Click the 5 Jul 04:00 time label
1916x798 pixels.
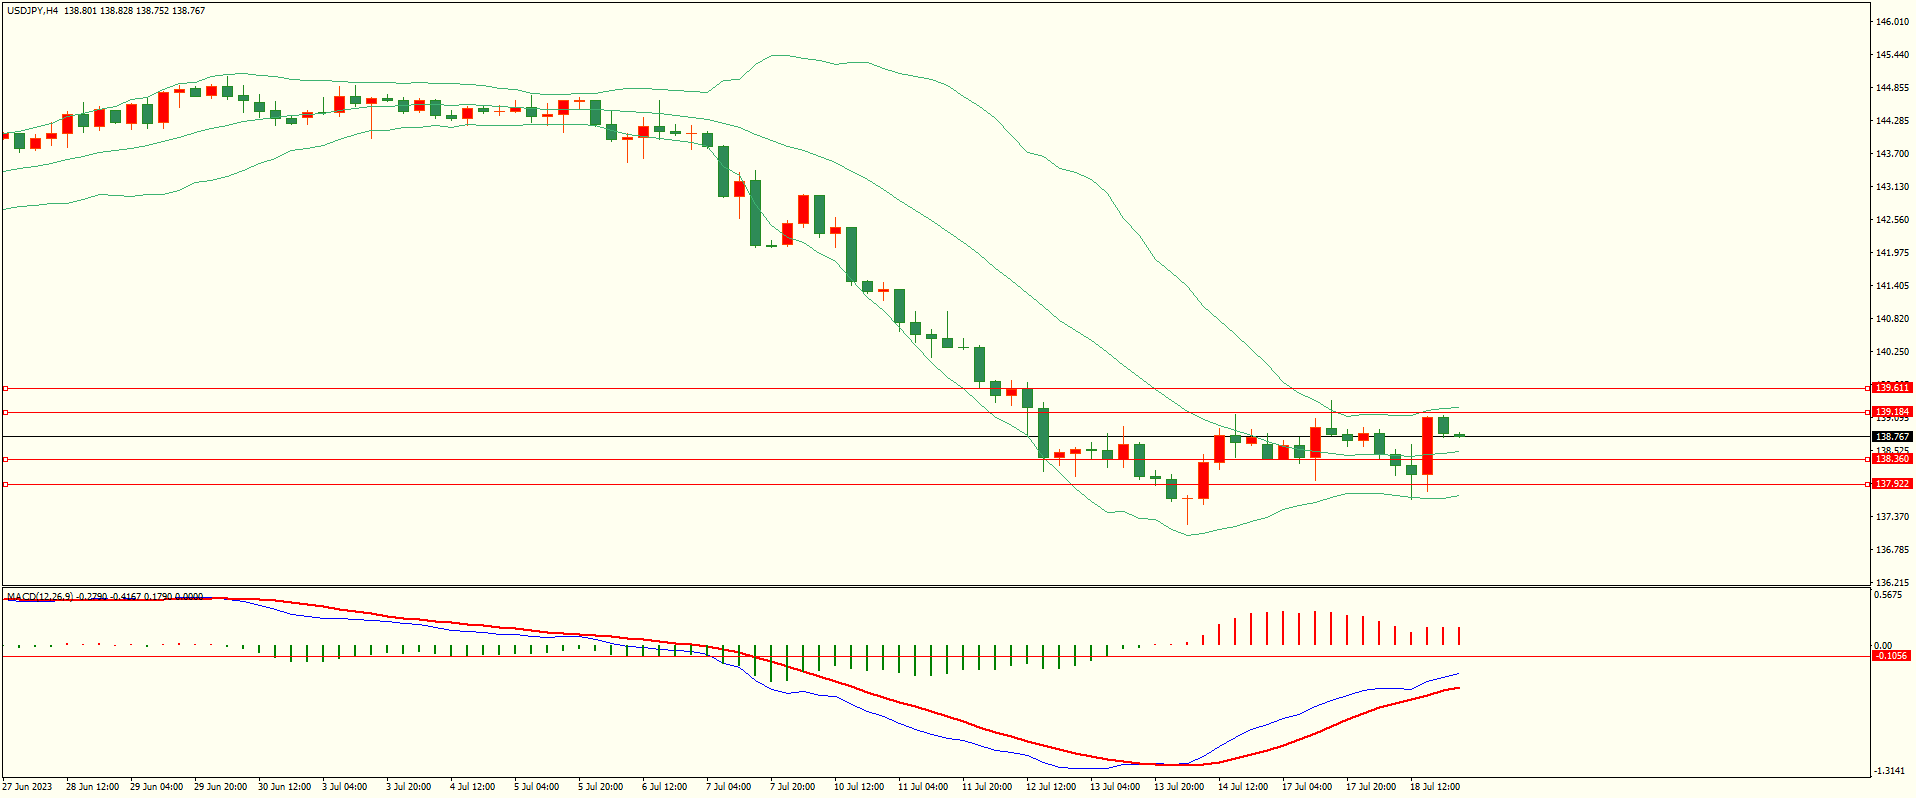coord(537,787)
